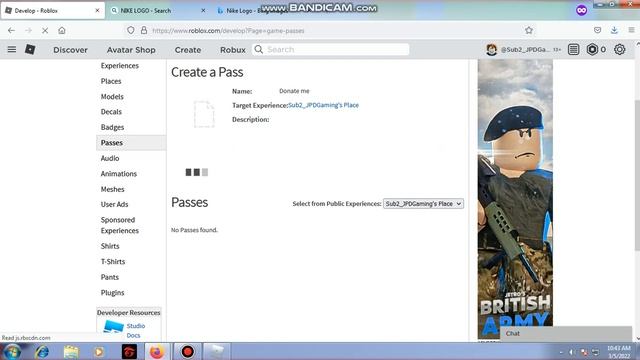Click the Roblox Studio icon under Developer Resources
Viewport: 640px width, 360px height.
point(113,327)
